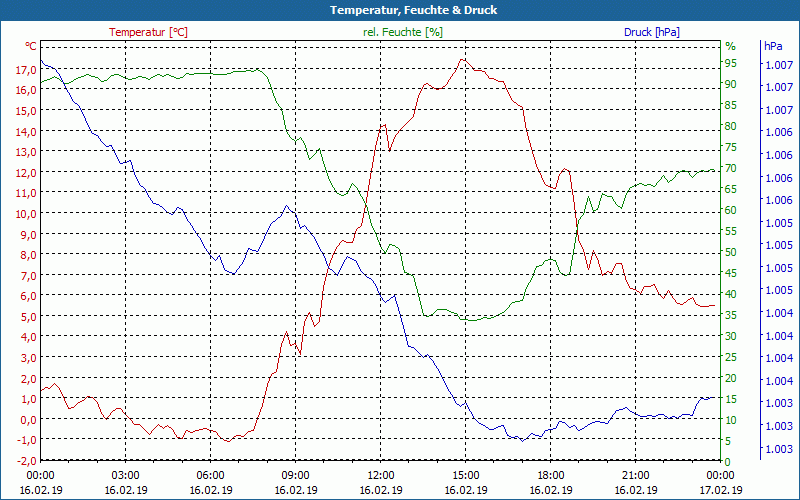Click the 12:00 time axis label
This screenshot has width=800, height=500.
click(x=381, y=476)
